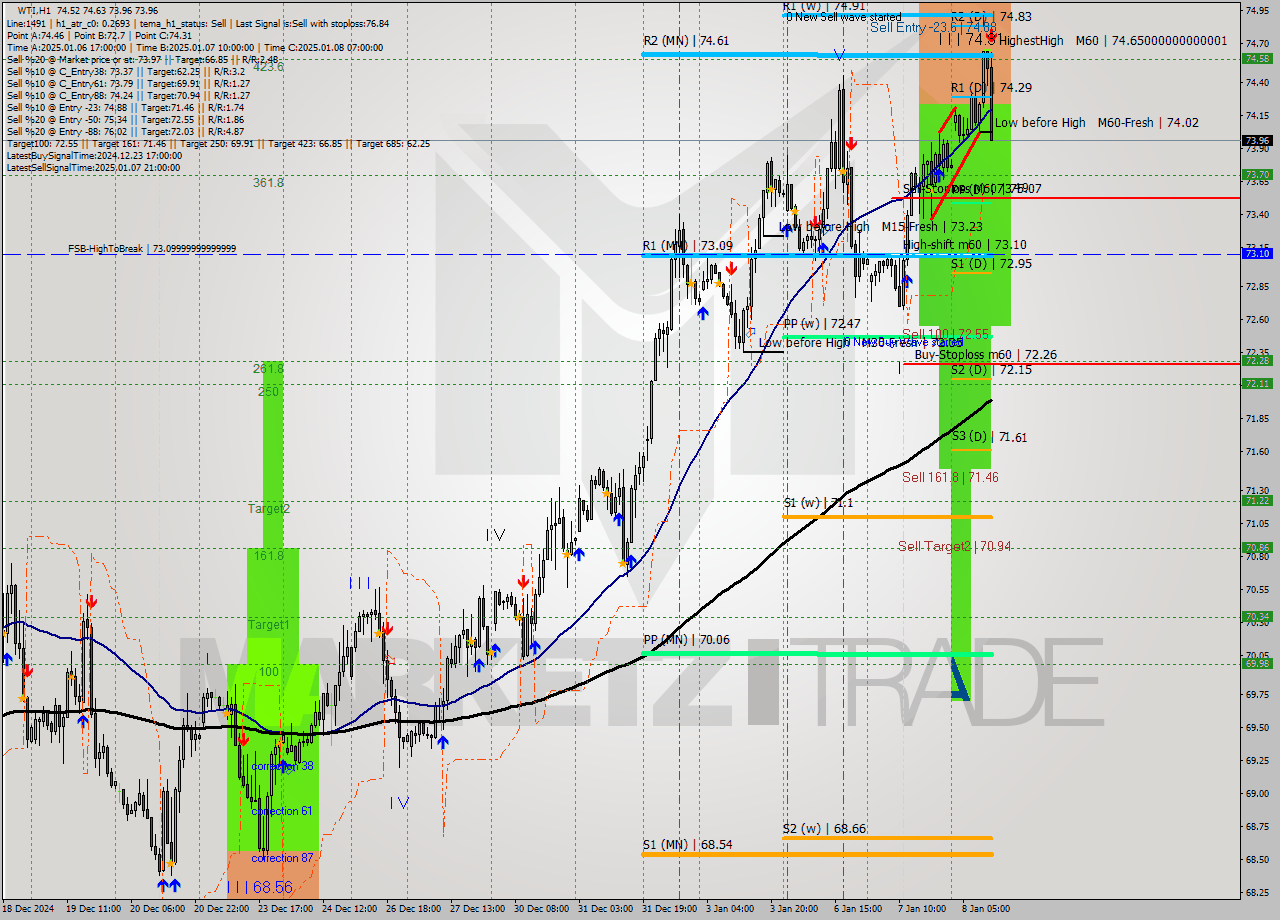Click the 'Target2' fibonacci label
This screenshot has width=1280, height=920.
point(268,509)
